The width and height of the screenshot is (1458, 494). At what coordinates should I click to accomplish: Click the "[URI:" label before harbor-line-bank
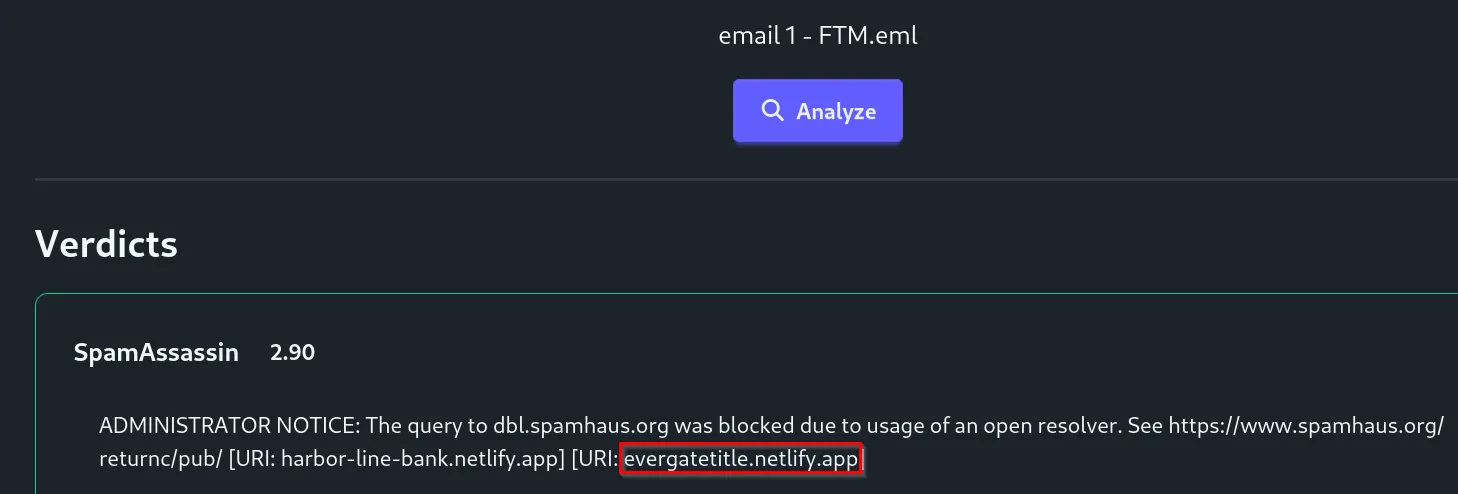tap(251, 460)
